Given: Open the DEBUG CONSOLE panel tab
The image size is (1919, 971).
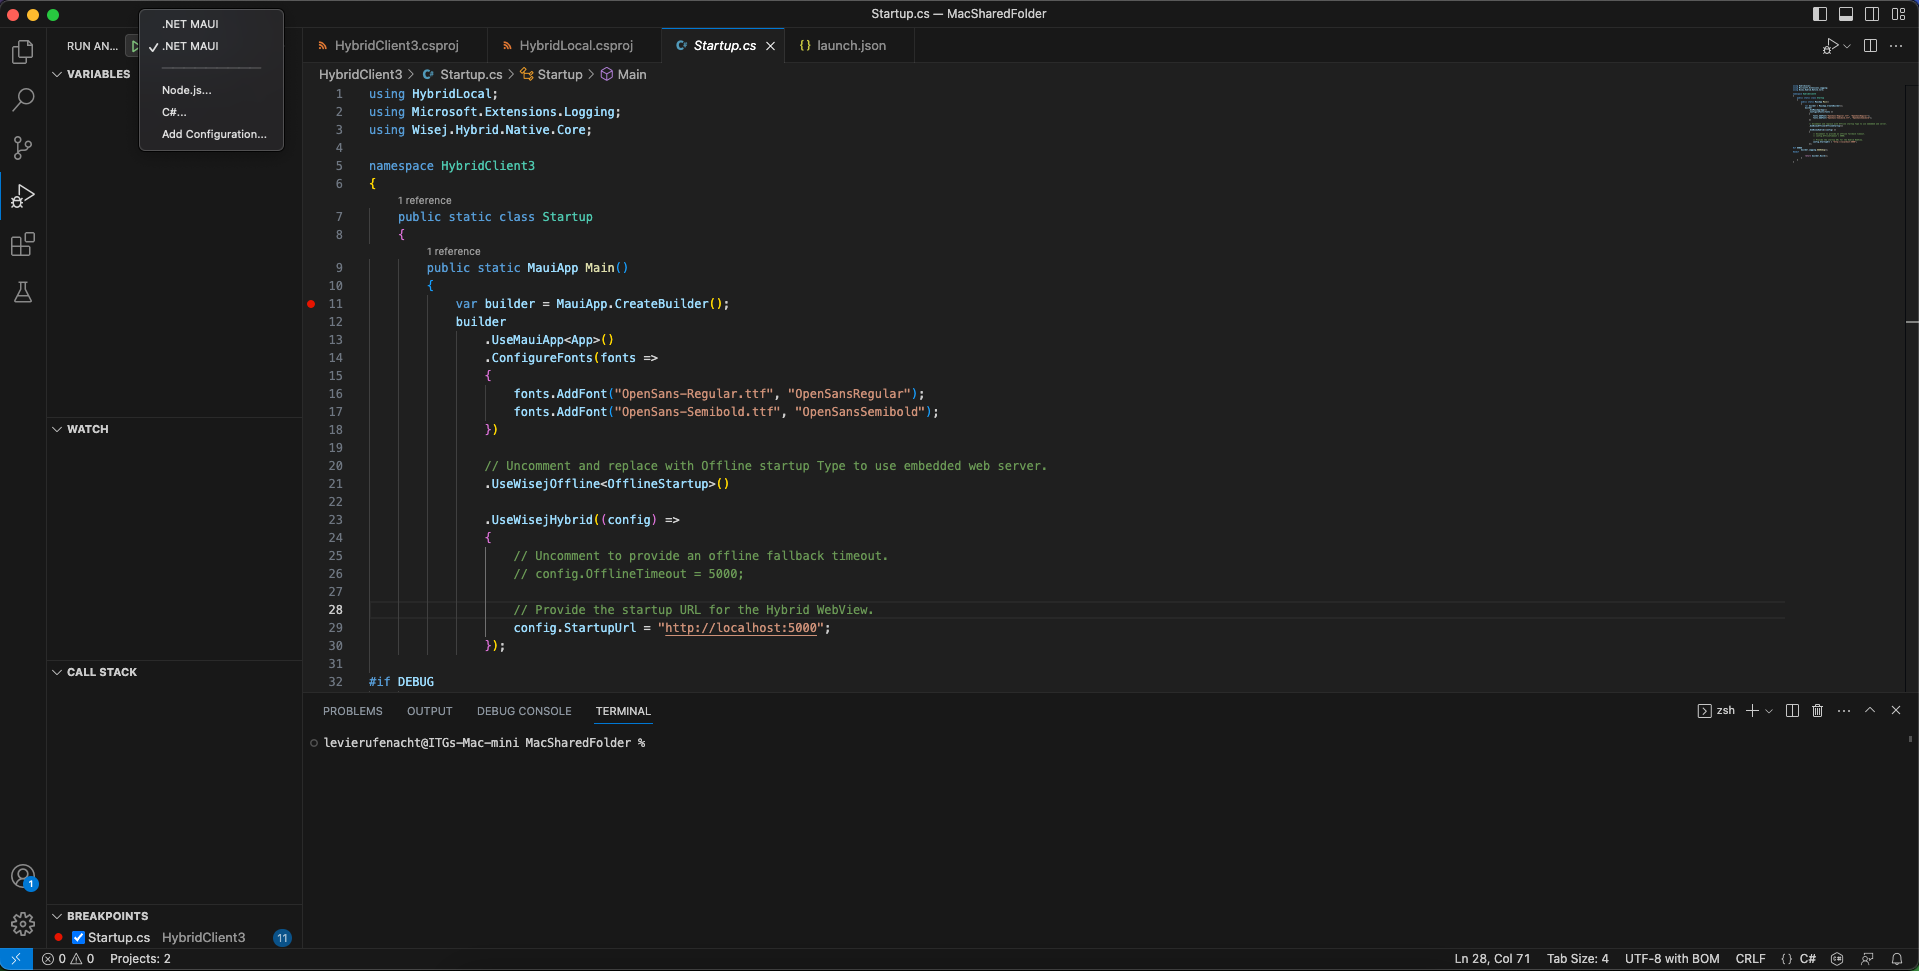Looking at the screenshot, I should pos(524,711).
